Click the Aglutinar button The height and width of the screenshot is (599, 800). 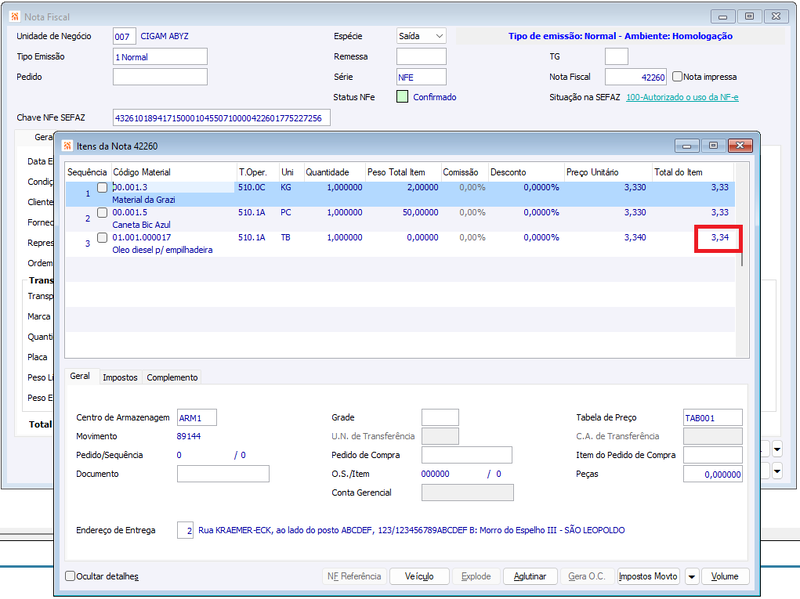(x=530, y=577)
